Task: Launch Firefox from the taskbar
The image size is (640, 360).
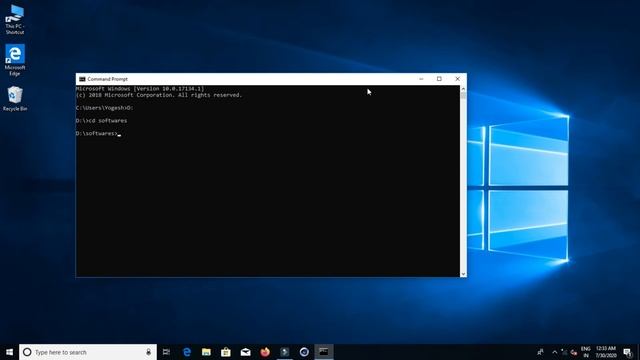Action: [265, 352]
